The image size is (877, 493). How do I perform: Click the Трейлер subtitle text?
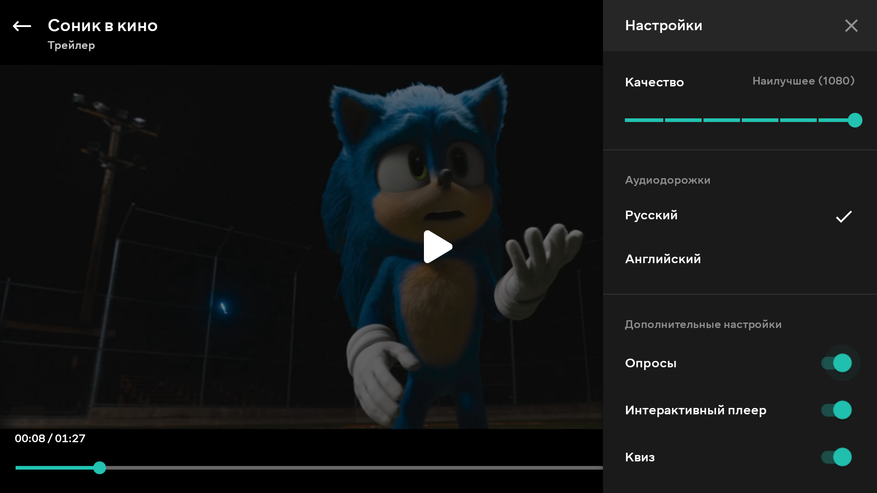tap(71, 45)
